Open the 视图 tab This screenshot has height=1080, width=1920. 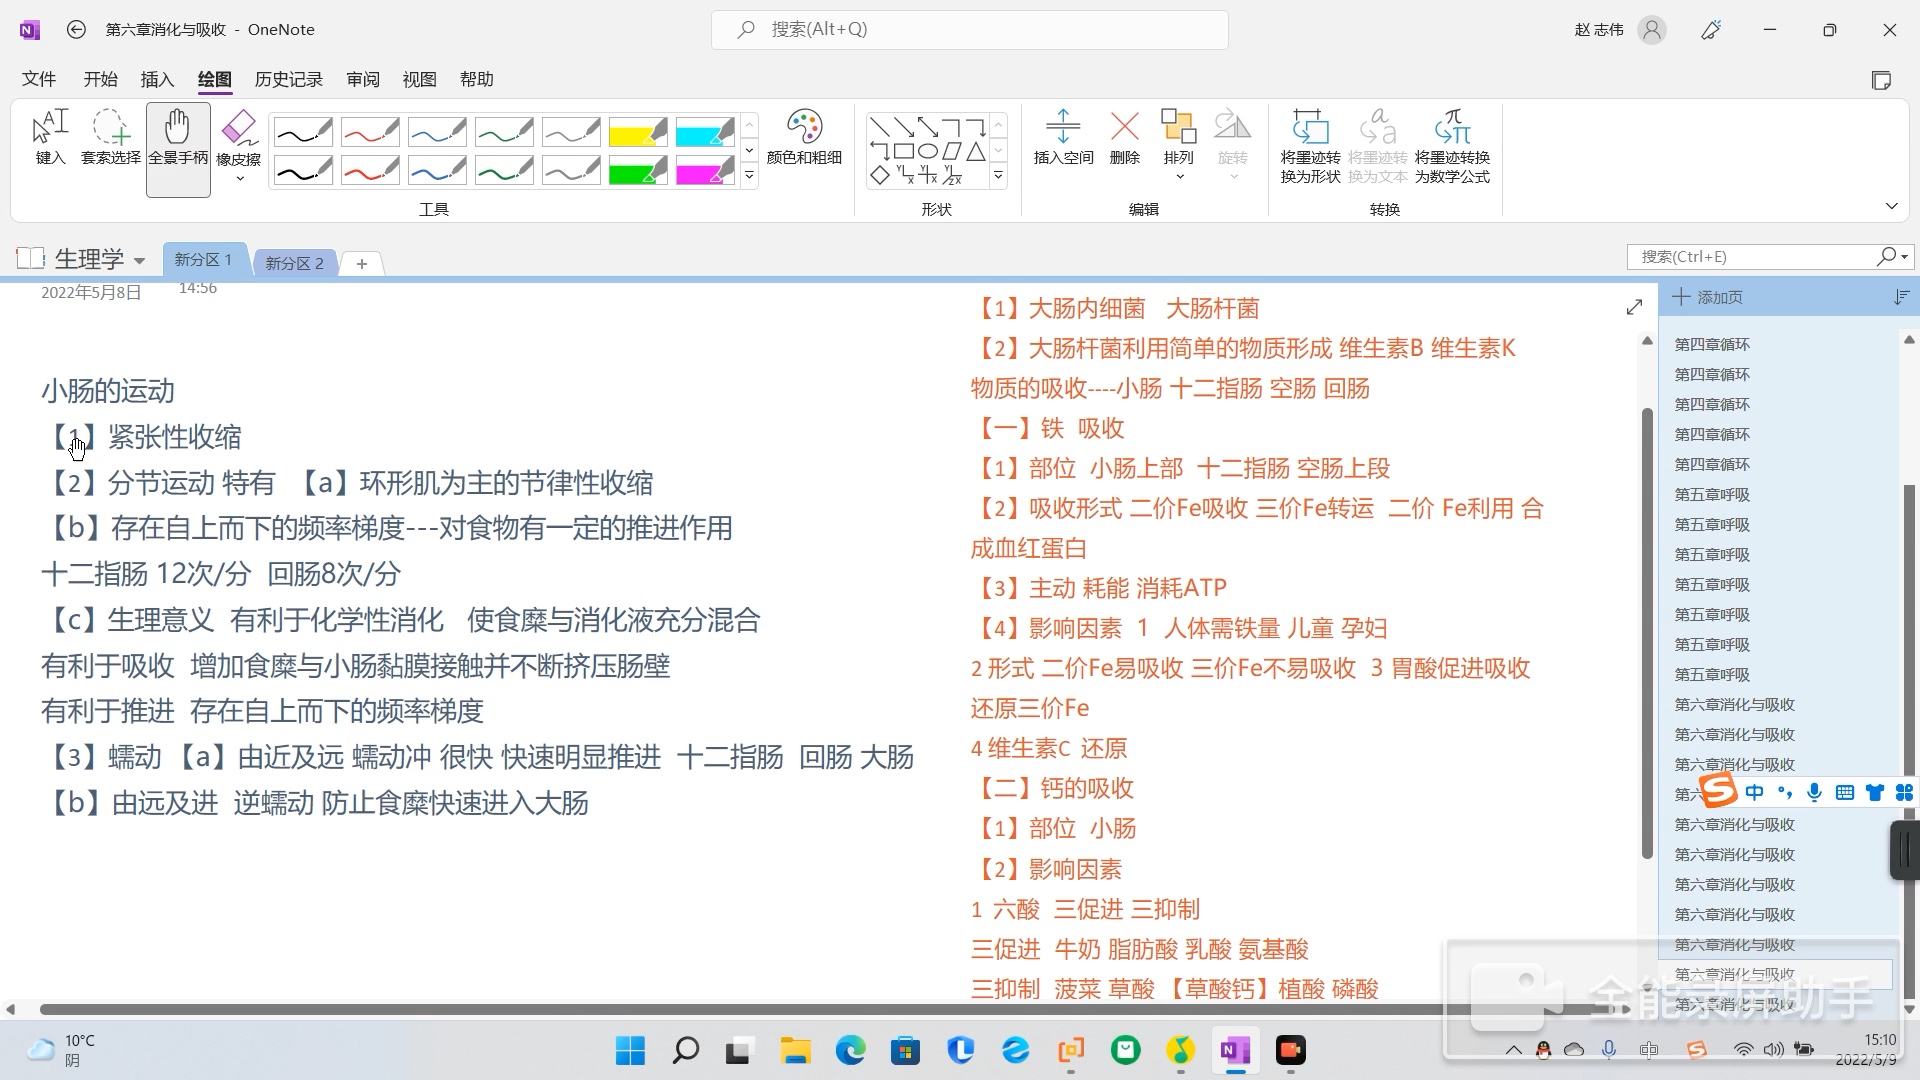click(420, 79)
